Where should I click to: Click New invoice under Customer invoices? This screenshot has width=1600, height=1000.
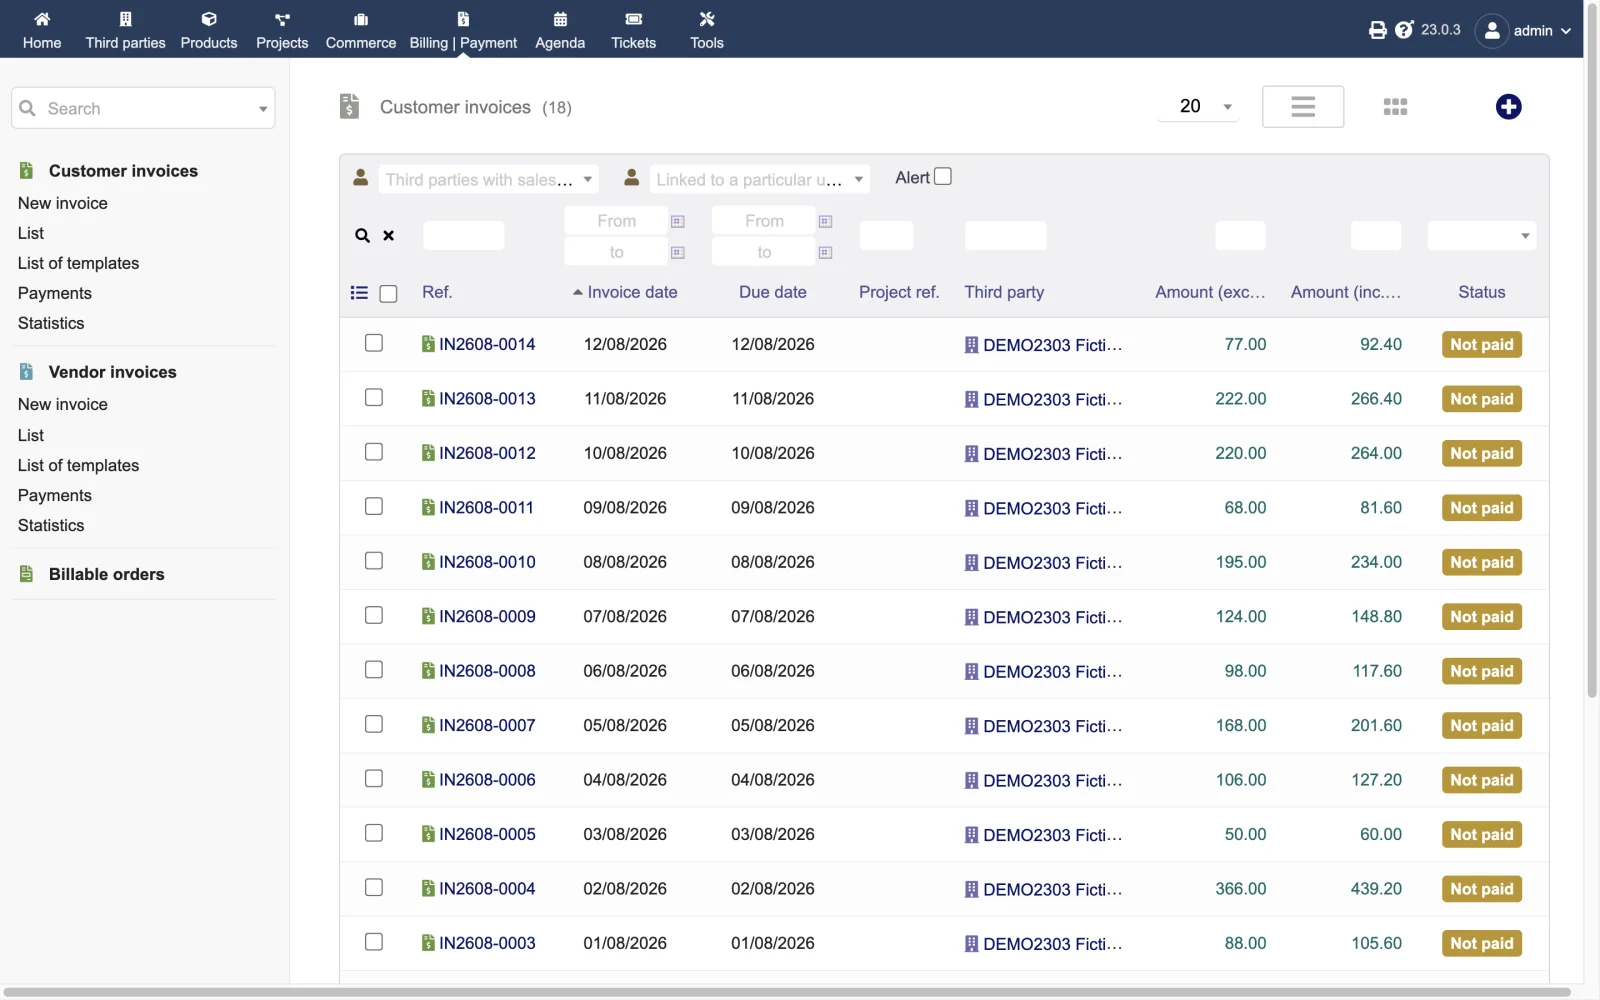[x=63, y=203]
